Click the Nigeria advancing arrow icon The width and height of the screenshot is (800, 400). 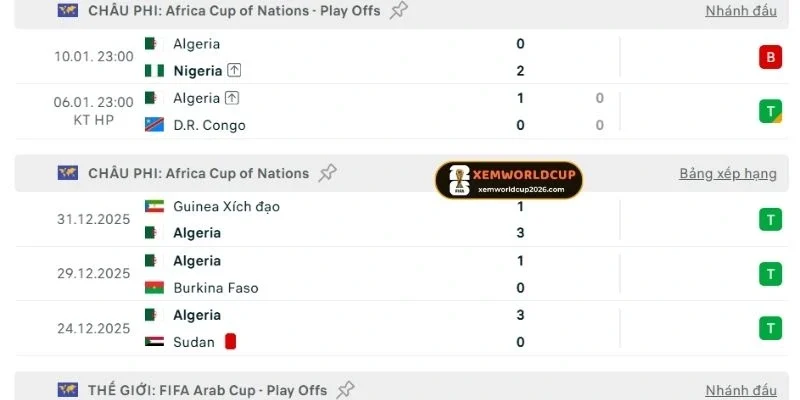click(x=234, y=71)
